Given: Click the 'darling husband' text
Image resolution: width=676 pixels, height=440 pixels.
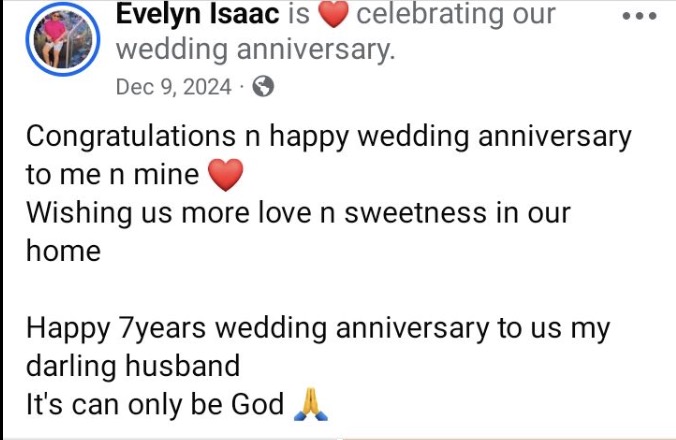Looking at the screenshot, I should click(133, 365).
